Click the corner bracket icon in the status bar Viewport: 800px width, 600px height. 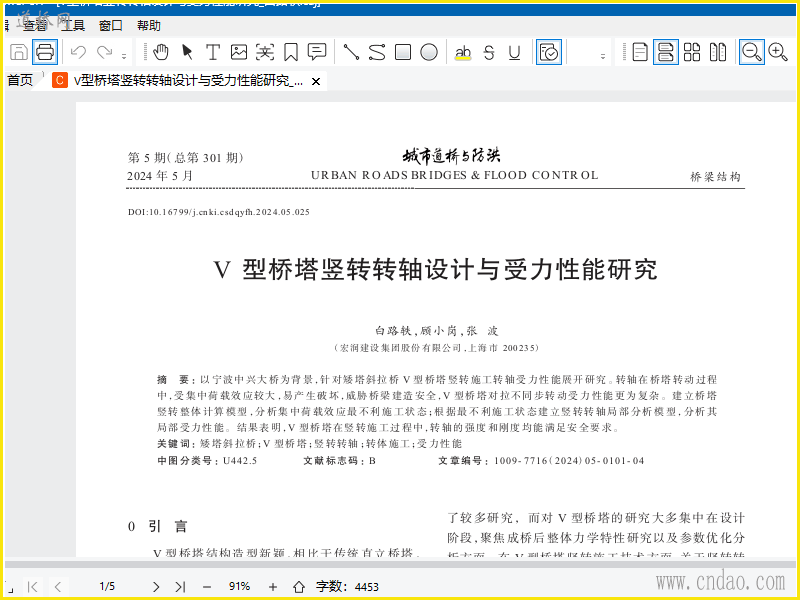(11, 589)
